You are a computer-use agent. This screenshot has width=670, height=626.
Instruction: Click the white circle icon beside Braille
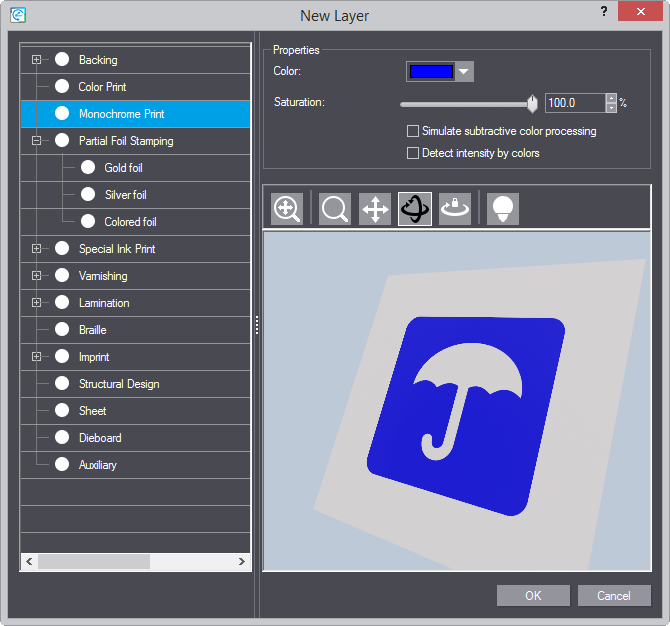click(62, 329)
